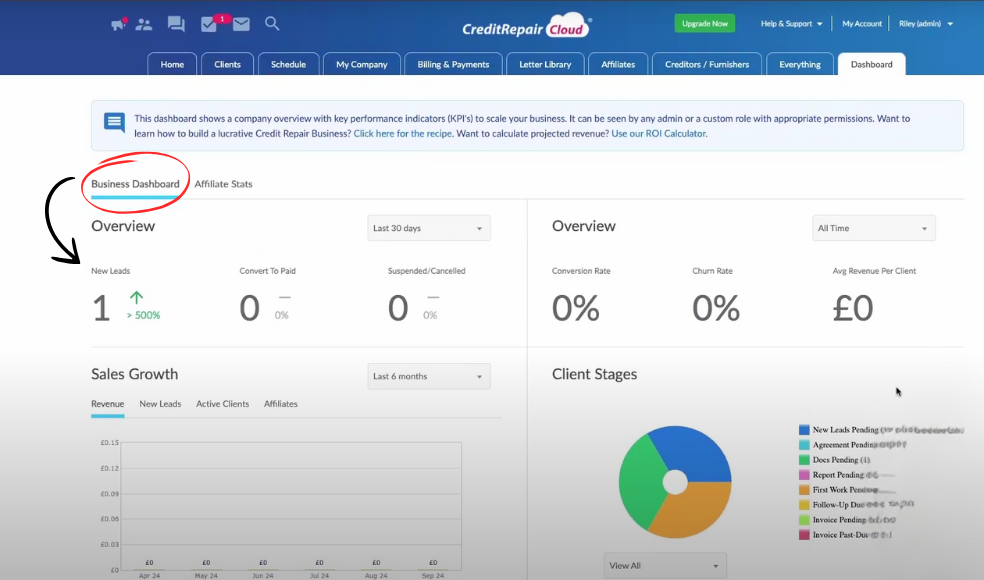Screen dimensions: 984x580
Task: Select the Active Clients chart tab
Action: (x=222, y=404)
